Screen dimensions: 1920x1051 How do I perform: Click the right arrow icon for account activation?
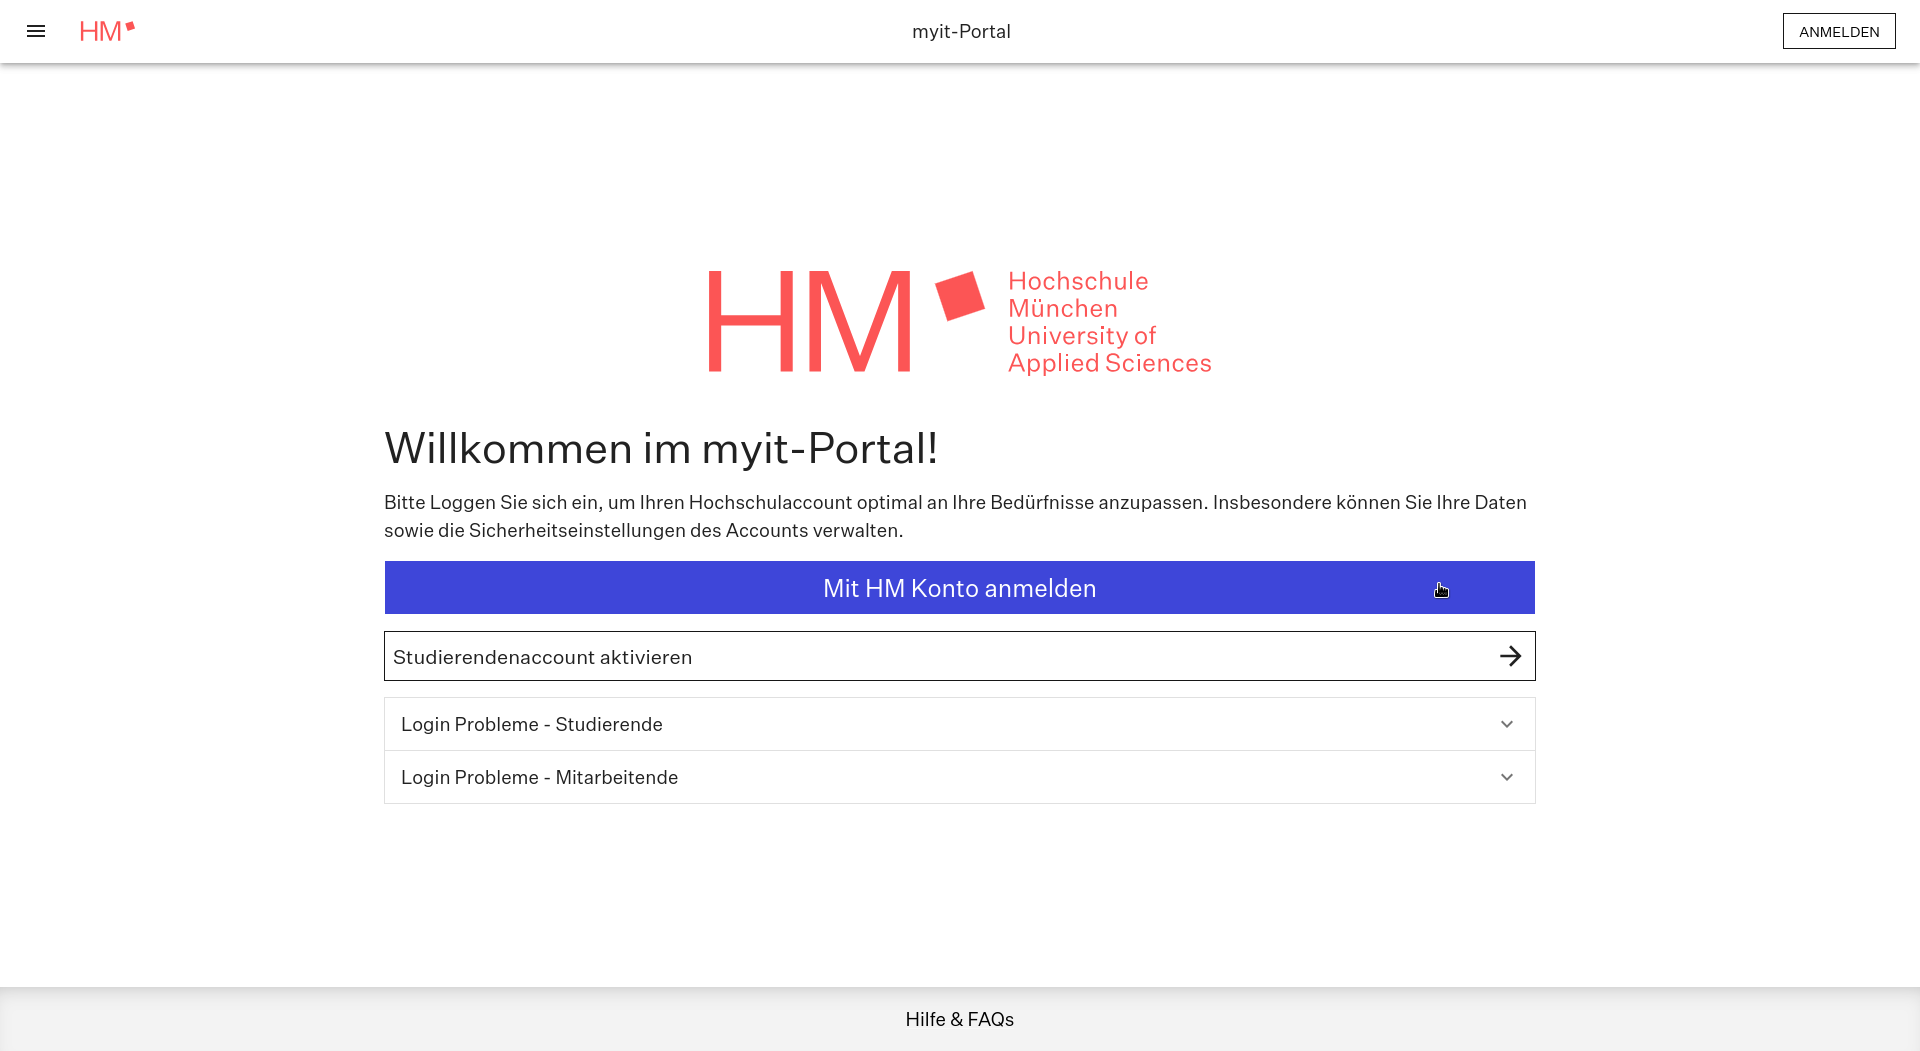click(1510, 656)
